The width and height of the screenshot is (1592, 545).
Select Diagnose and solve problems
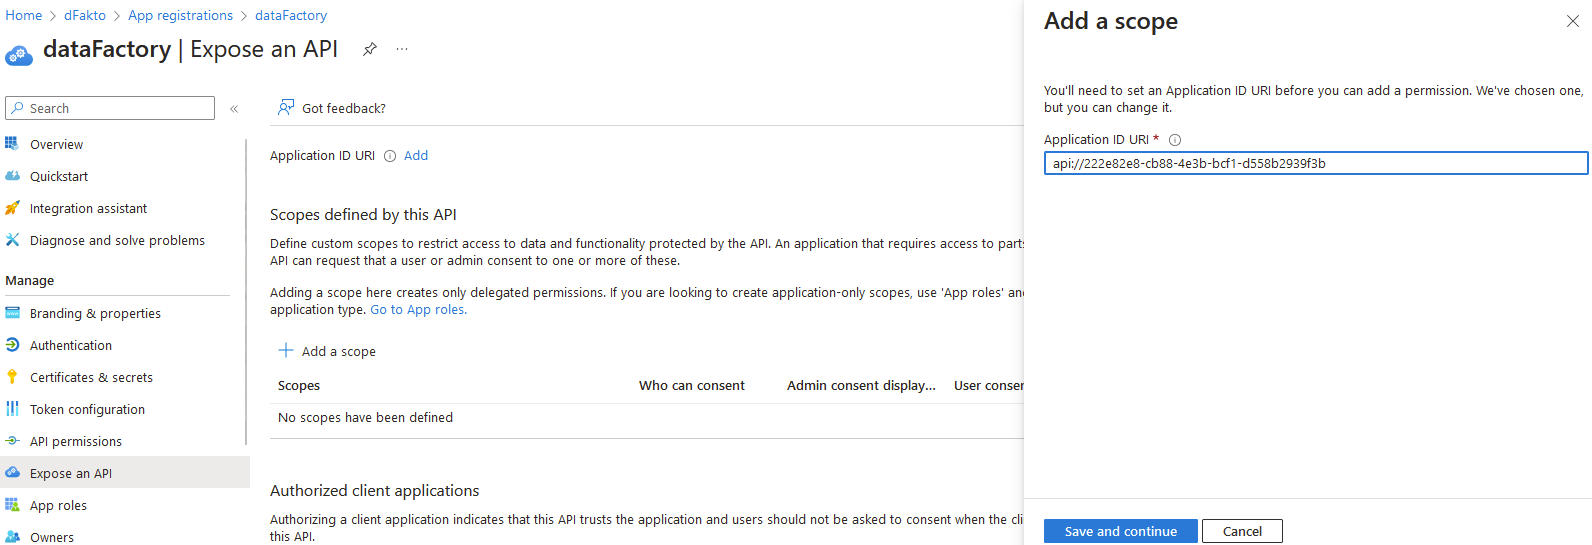pos(117,241)
